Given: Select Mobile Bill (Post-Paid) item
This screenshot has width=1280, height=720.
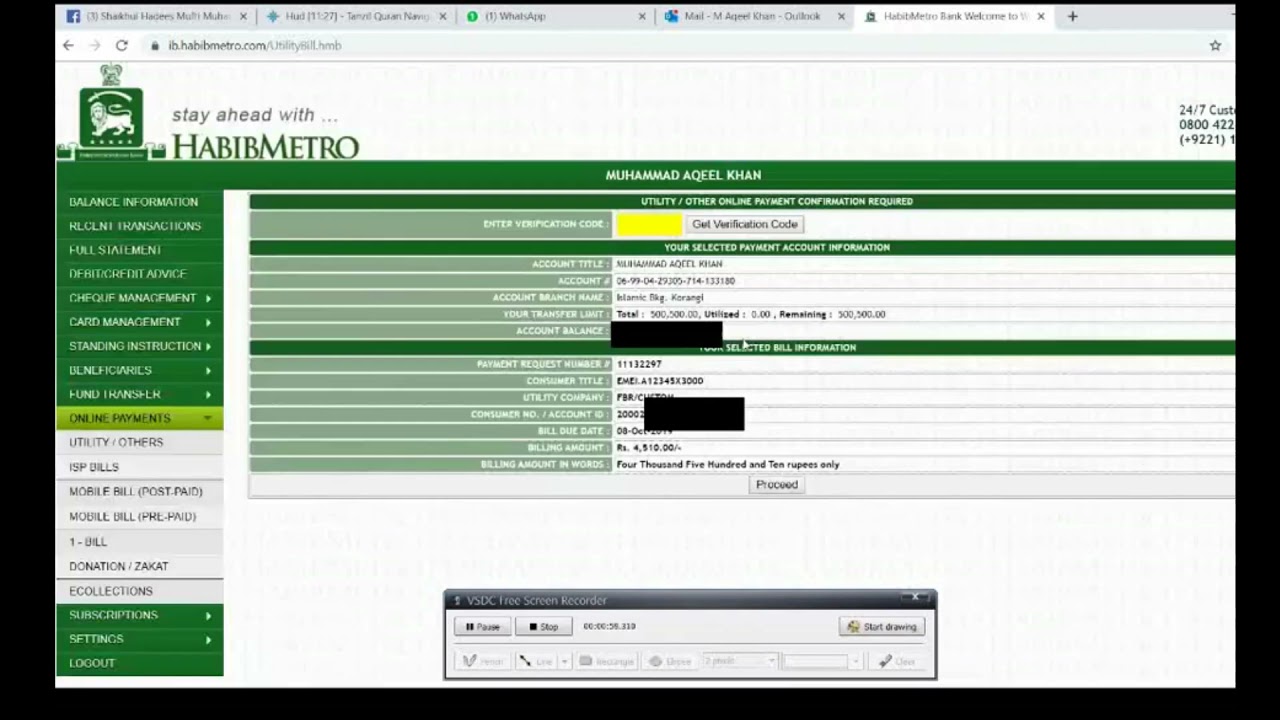Looking at the screenshot, I should 139,492.
